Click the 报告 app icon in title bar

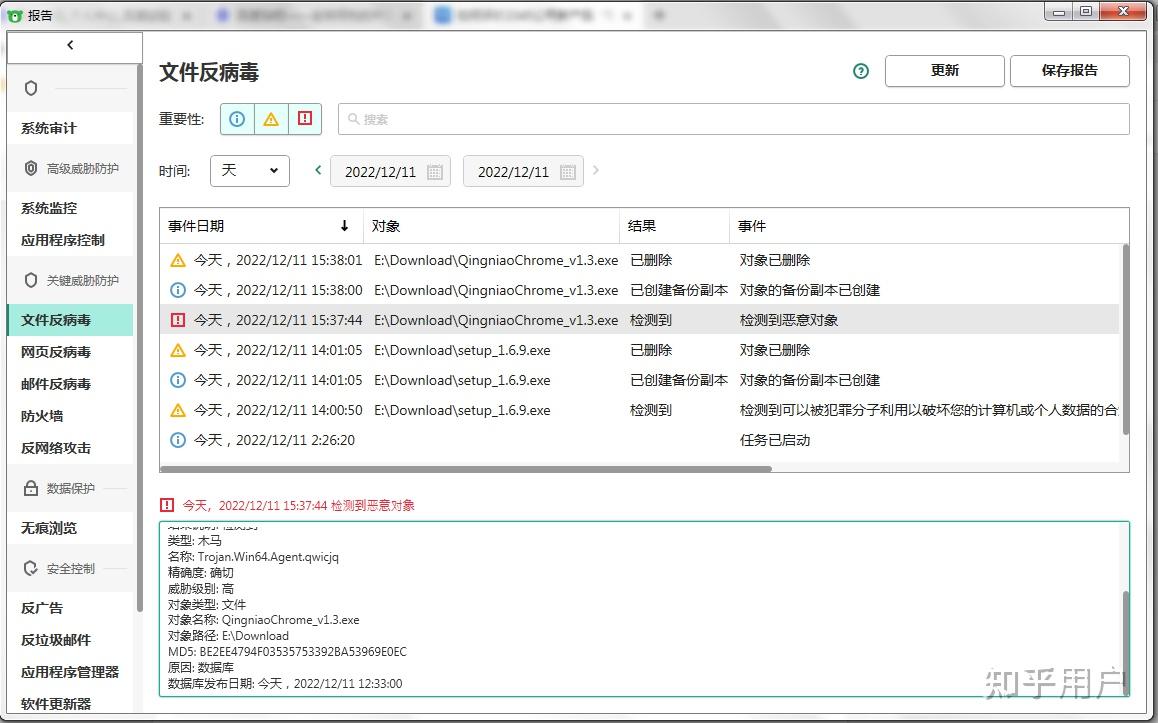pos(12,14)
